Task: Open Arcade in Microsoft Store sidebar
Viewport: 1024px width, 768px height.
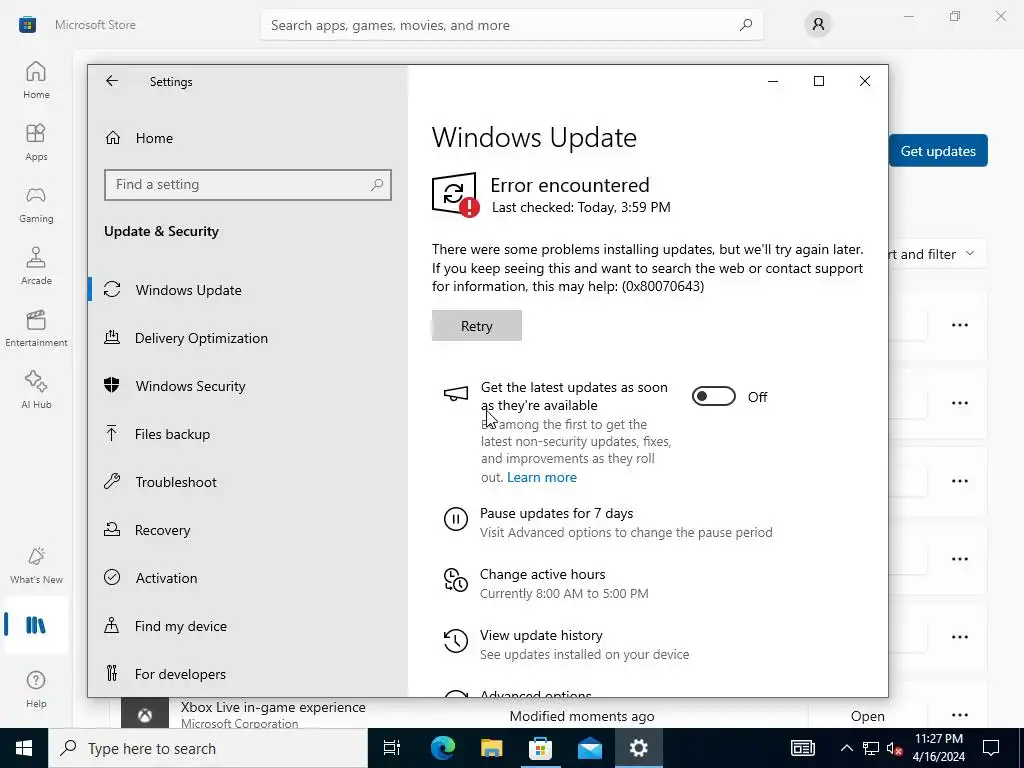Action: pos(36,266)
